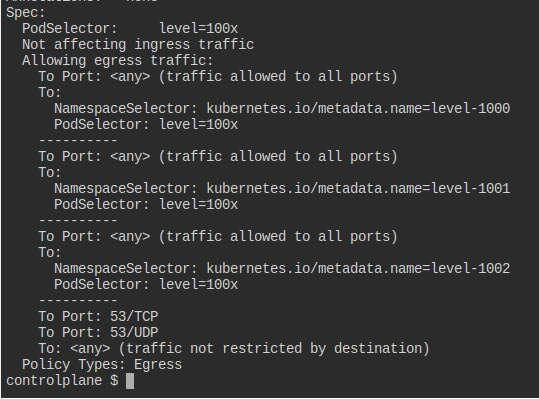Click the To Port: 53/TCP line
Viewport: 539px width, 399px height.
[98, 317]
